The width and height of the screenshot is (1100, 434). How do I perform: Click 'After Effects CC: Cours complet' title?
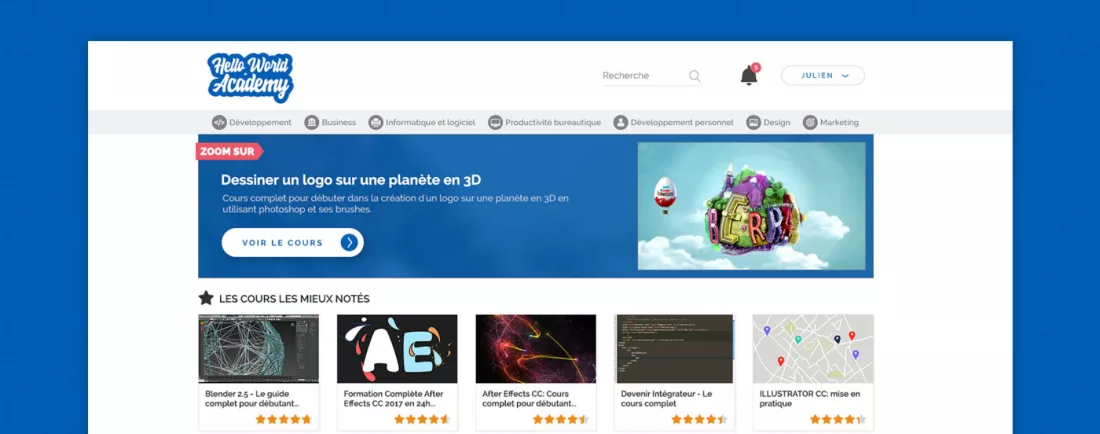[530, 399]
